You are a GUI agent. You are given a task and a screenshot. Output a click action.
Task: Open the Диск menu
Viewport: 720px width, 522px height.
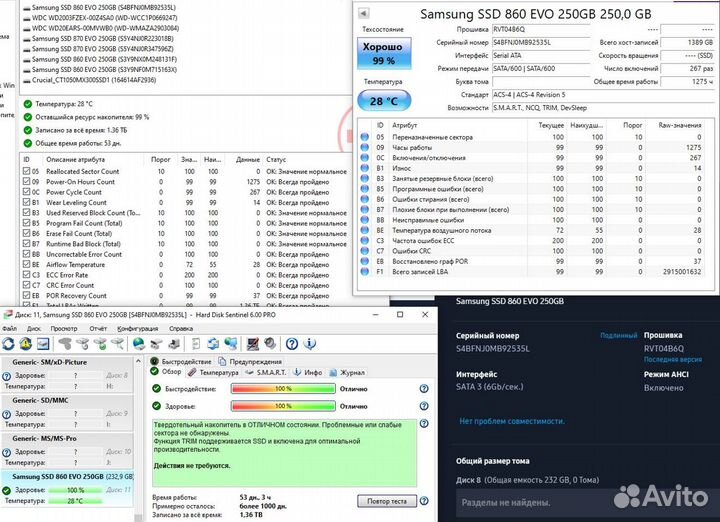34,328
